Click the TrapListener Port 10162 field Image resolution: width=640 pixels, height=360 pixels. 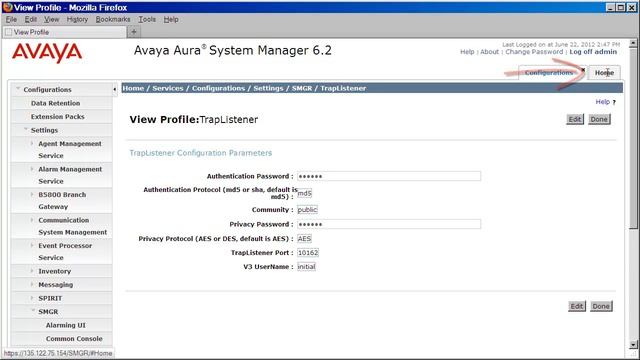308,253
